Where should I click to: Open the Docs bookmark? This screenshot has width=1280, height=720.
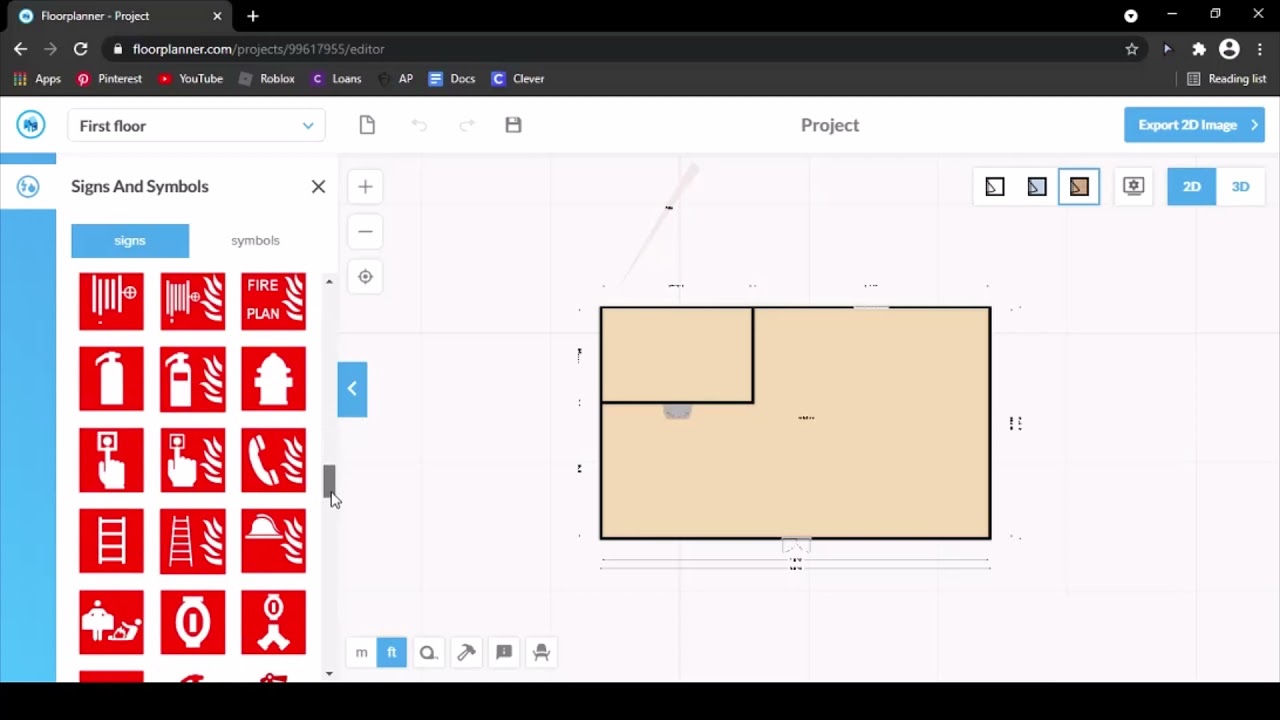tap(452, 79)
